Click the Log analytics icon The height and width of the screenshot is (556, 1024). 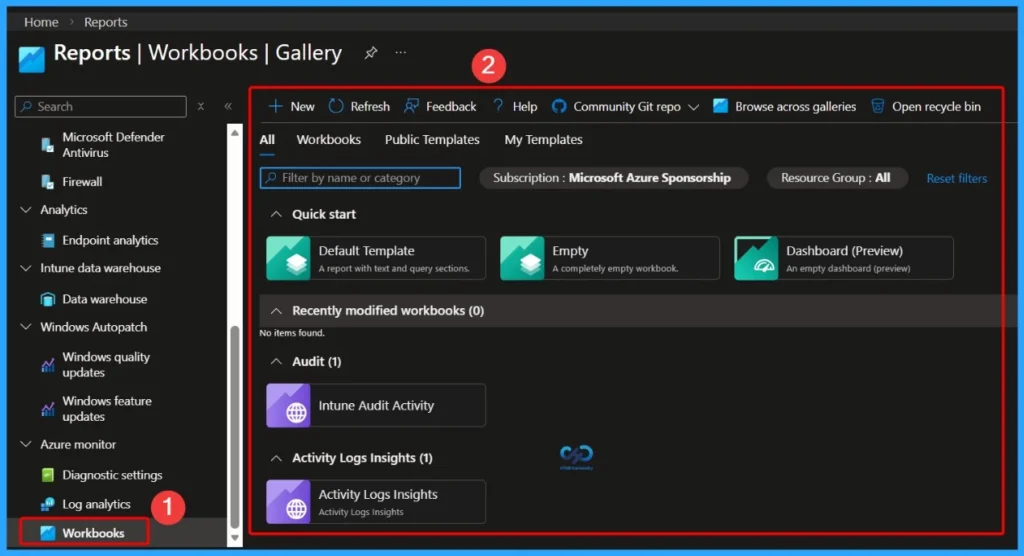(48, 504)
